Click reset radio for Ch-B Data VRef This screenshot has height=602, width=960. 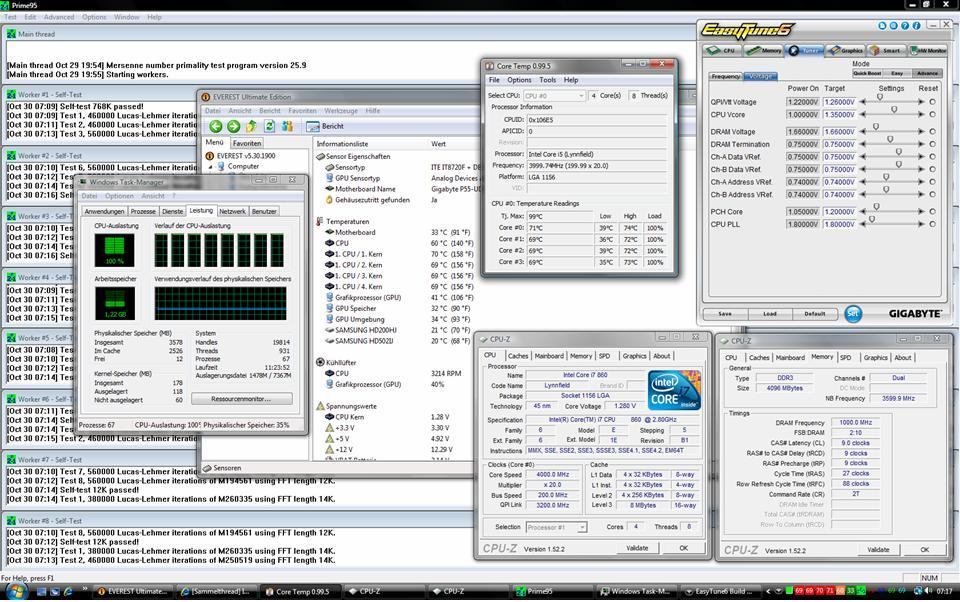(x=932, y=170)
